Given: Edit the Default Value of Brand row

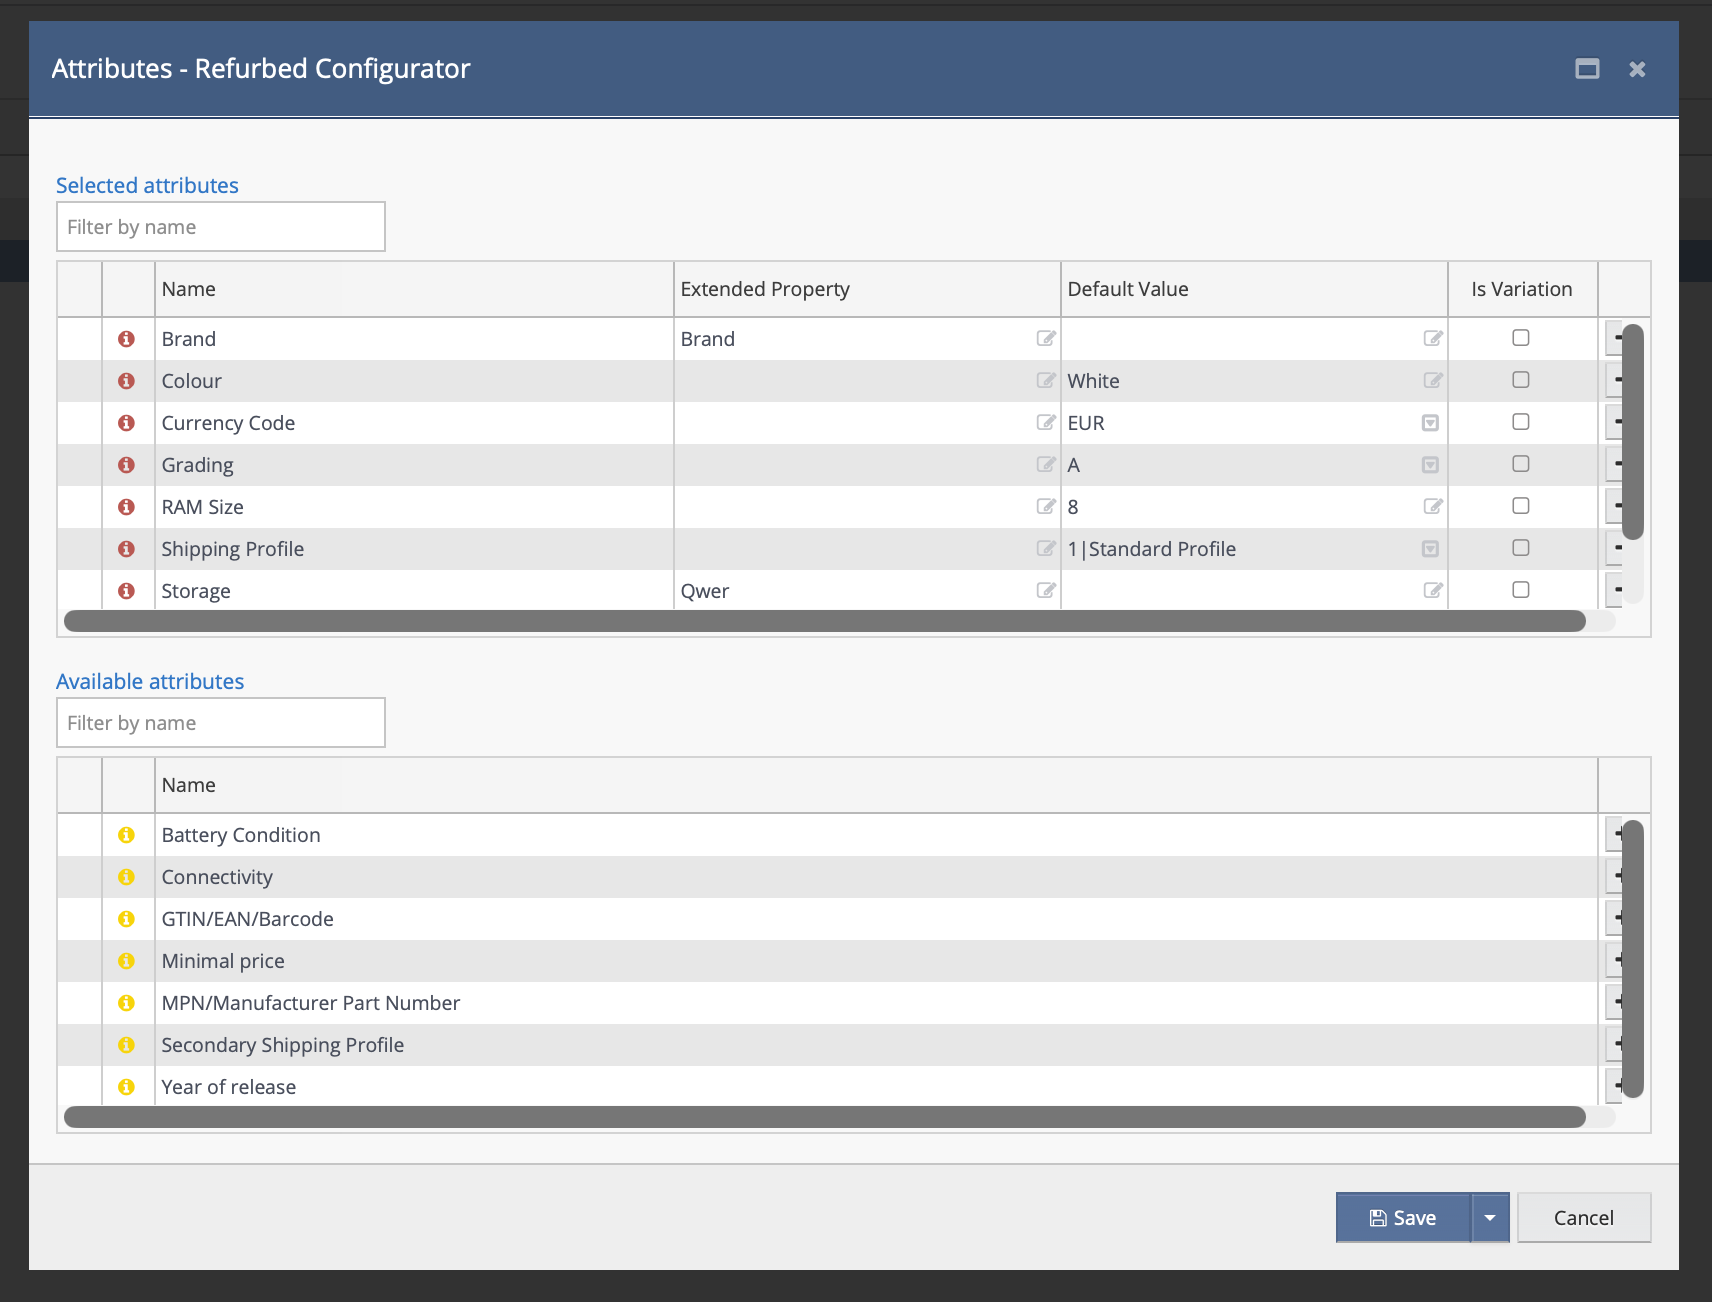Looking at the screenshot, I should 1433,338.
